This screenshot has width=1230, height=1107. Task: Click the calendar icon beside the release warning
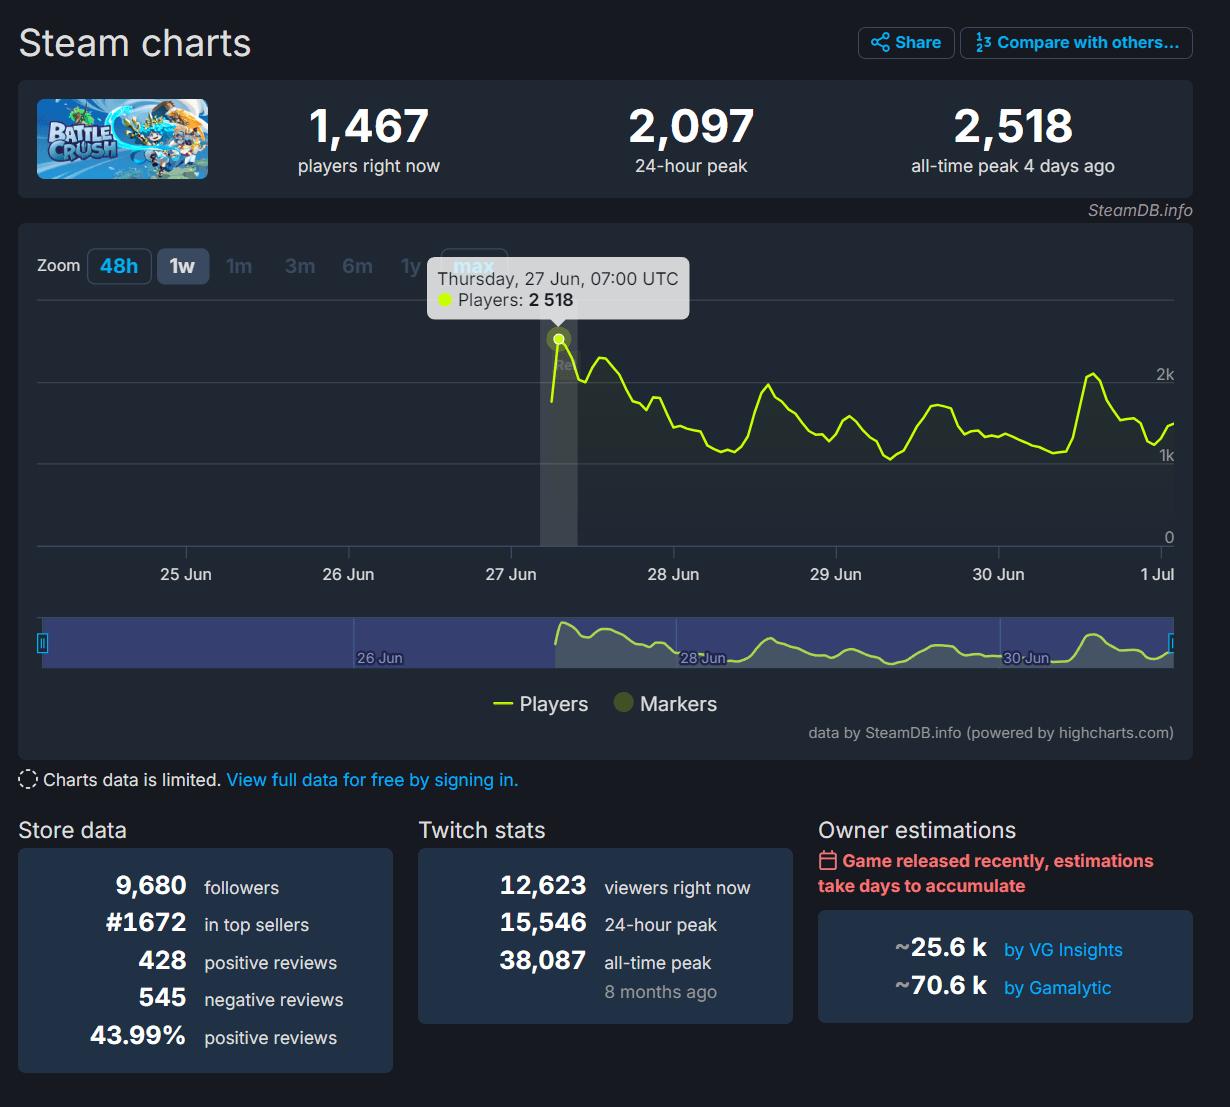828,861
